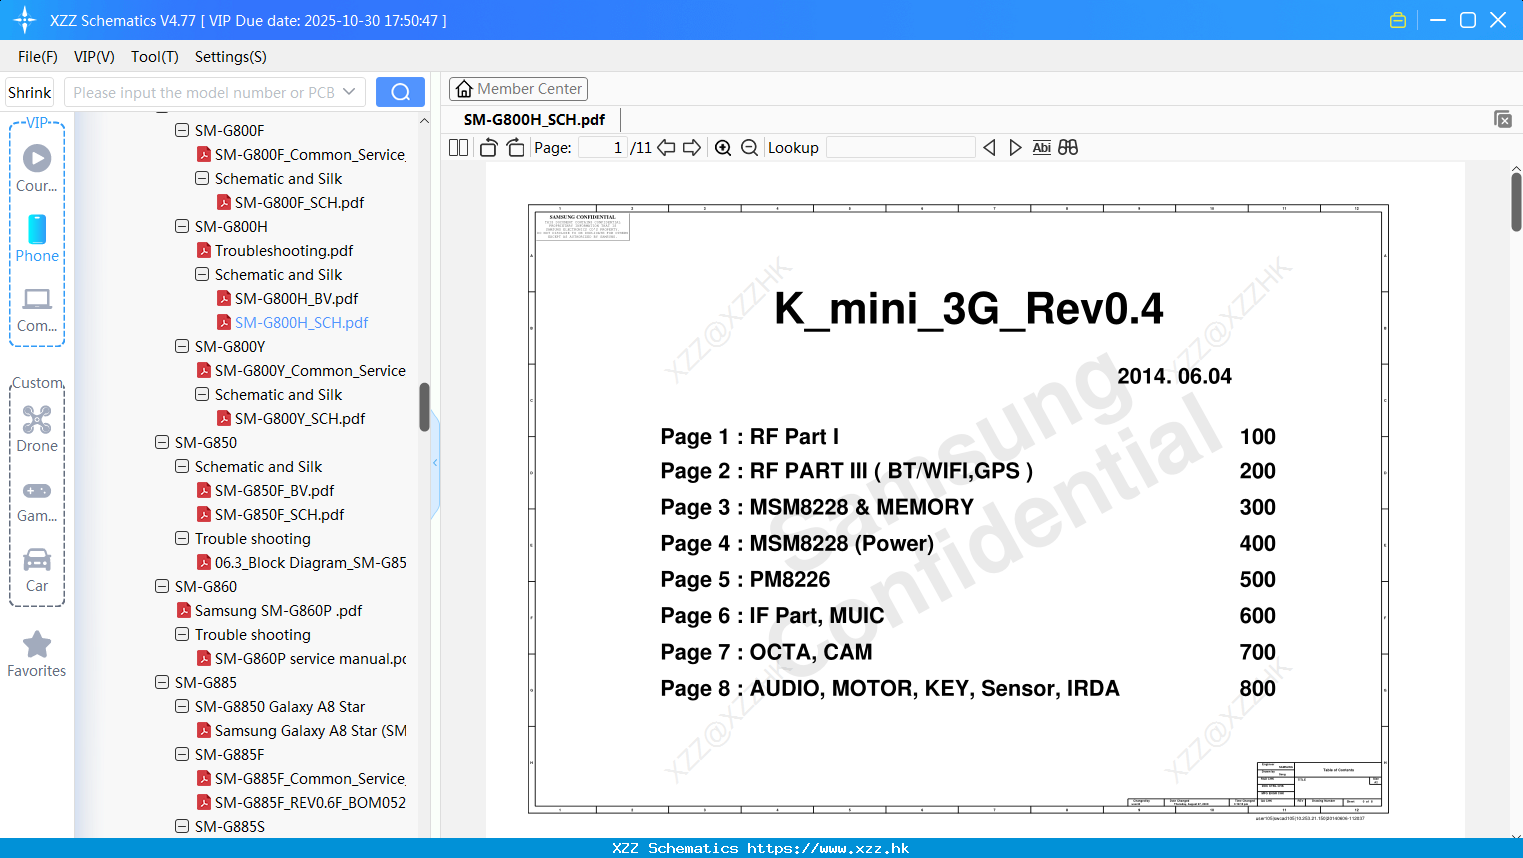Open the yellow toolbox icon in title bar
The width and height of the screenshot is (1523, 858).
pyautogui.click(x=1398, y=20)
